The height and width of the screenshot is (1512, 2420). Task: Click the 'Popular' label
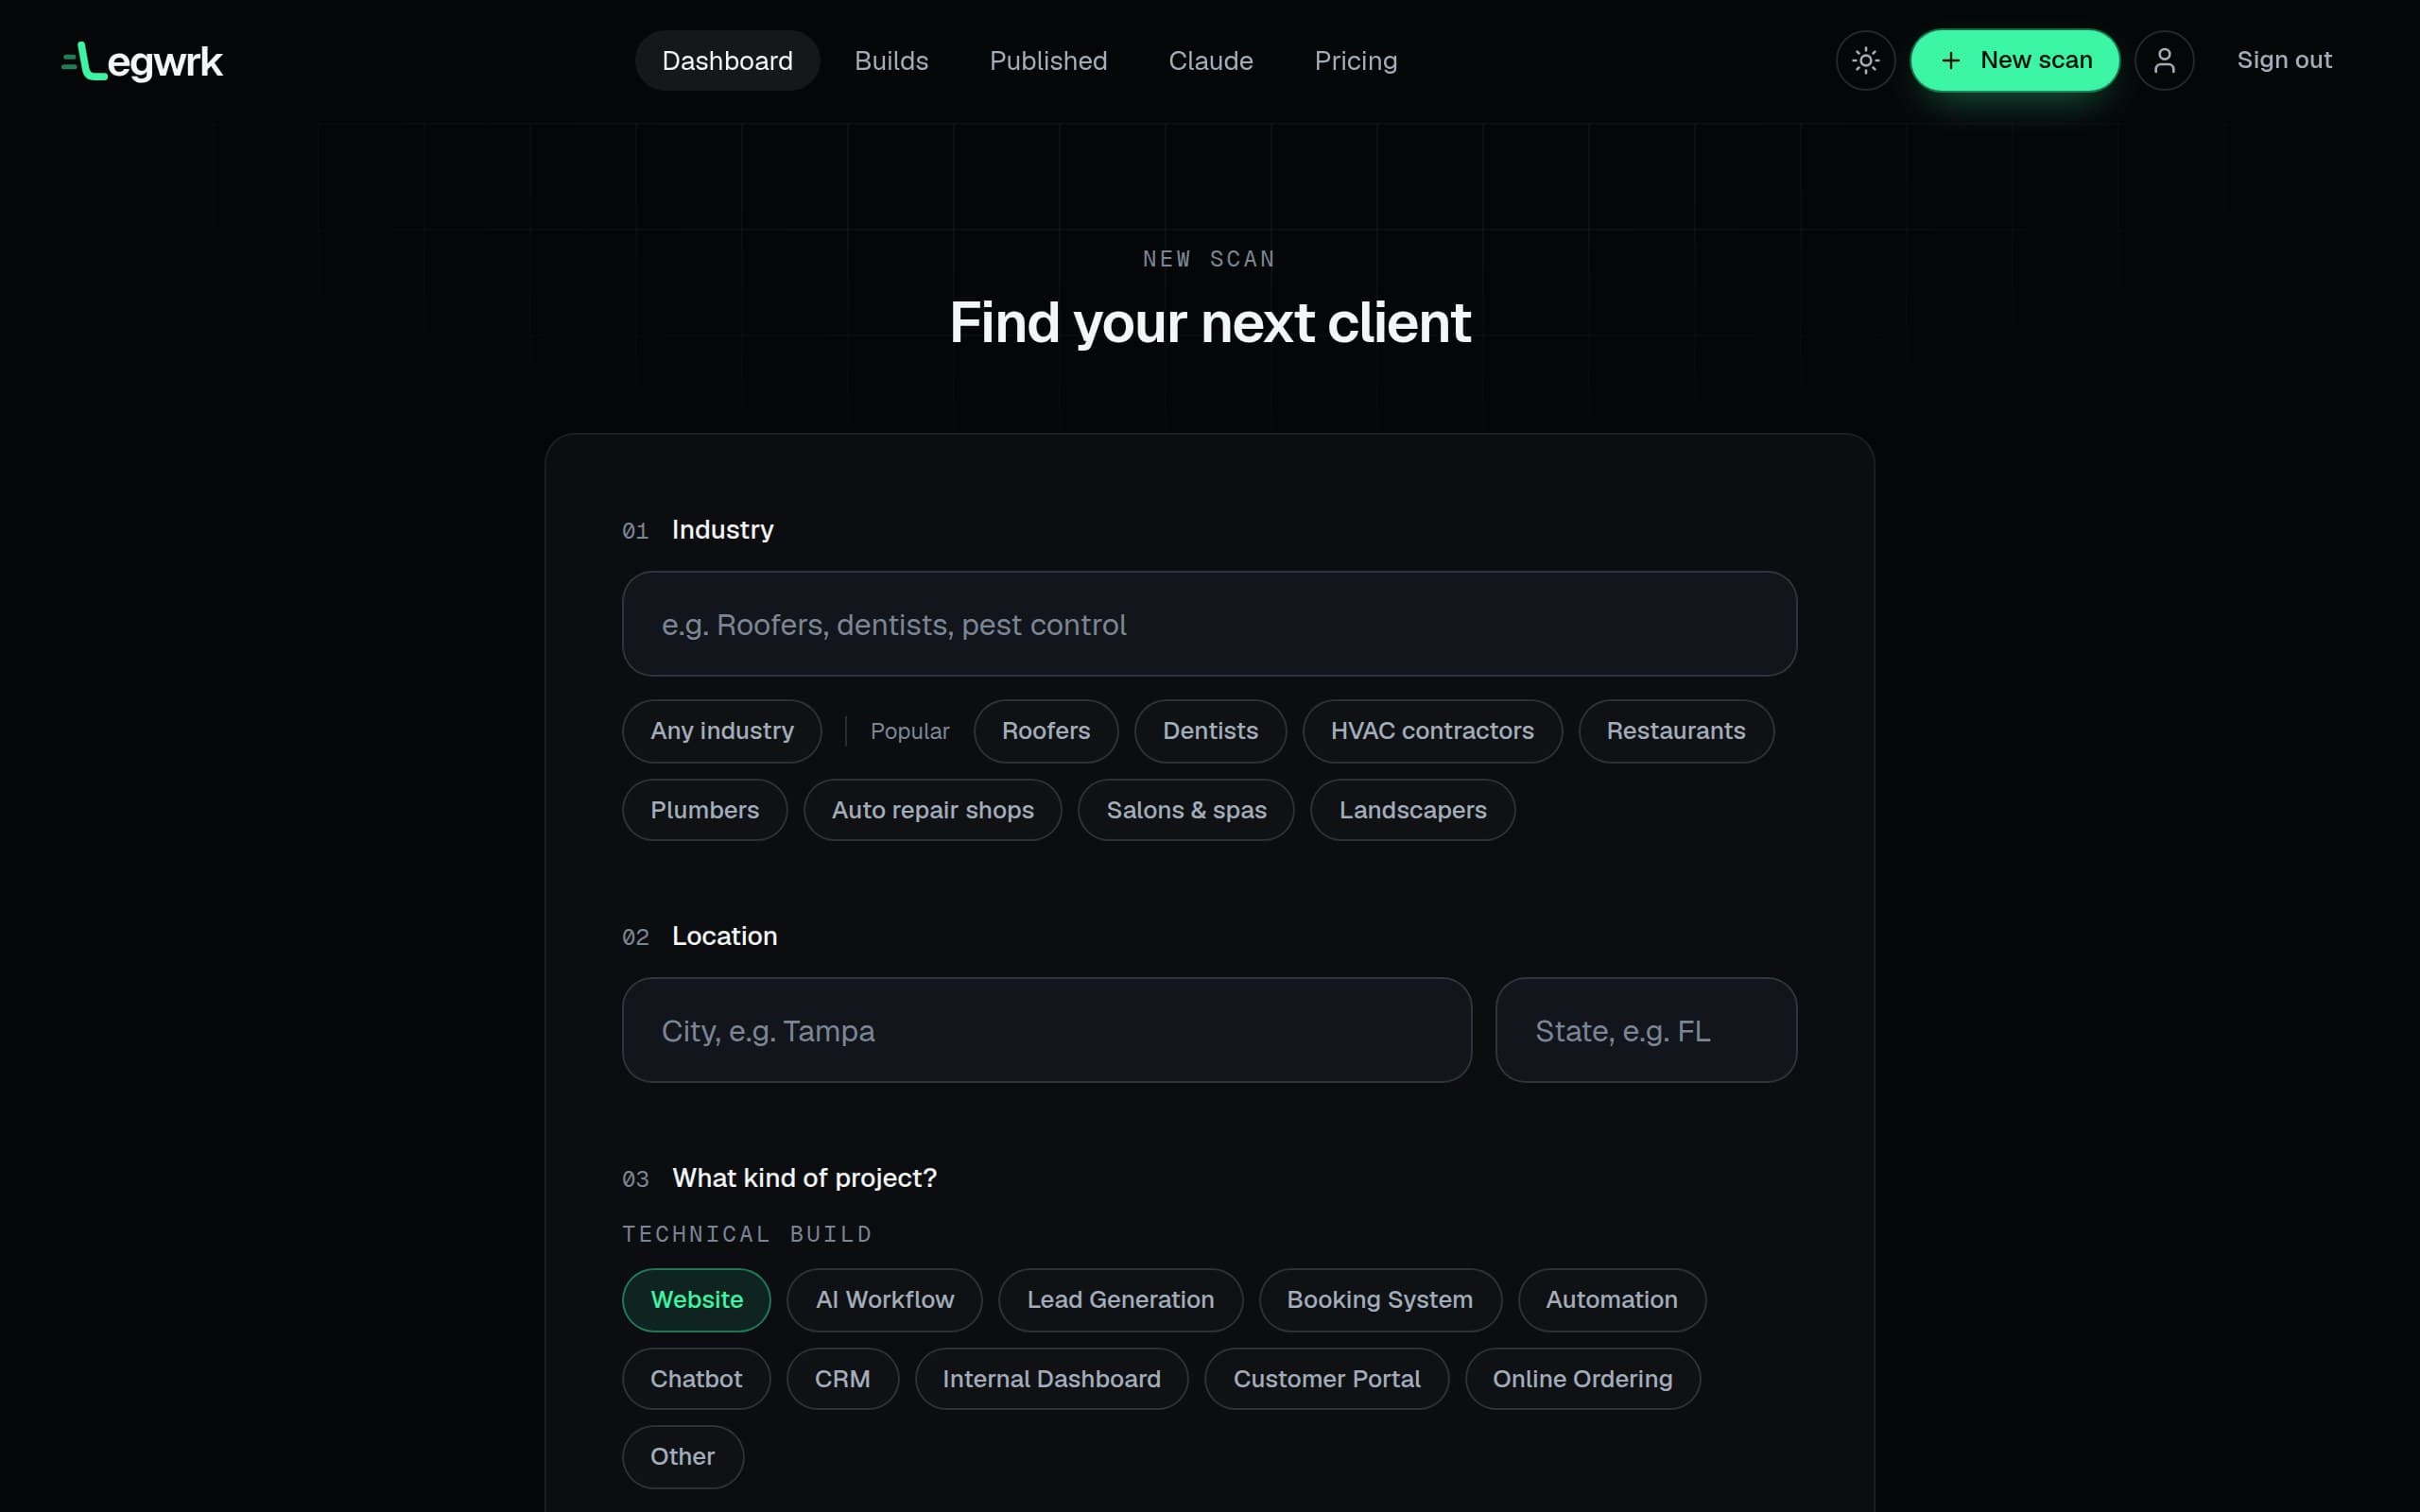click(909, 731)
